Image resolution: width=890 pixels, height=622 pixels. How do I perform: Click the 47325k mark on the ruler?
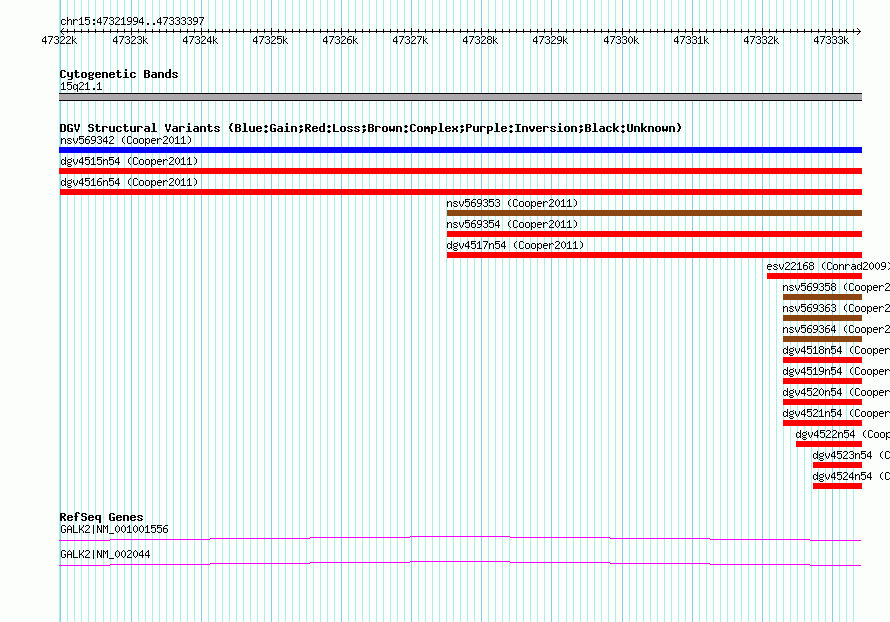(269, 40)
